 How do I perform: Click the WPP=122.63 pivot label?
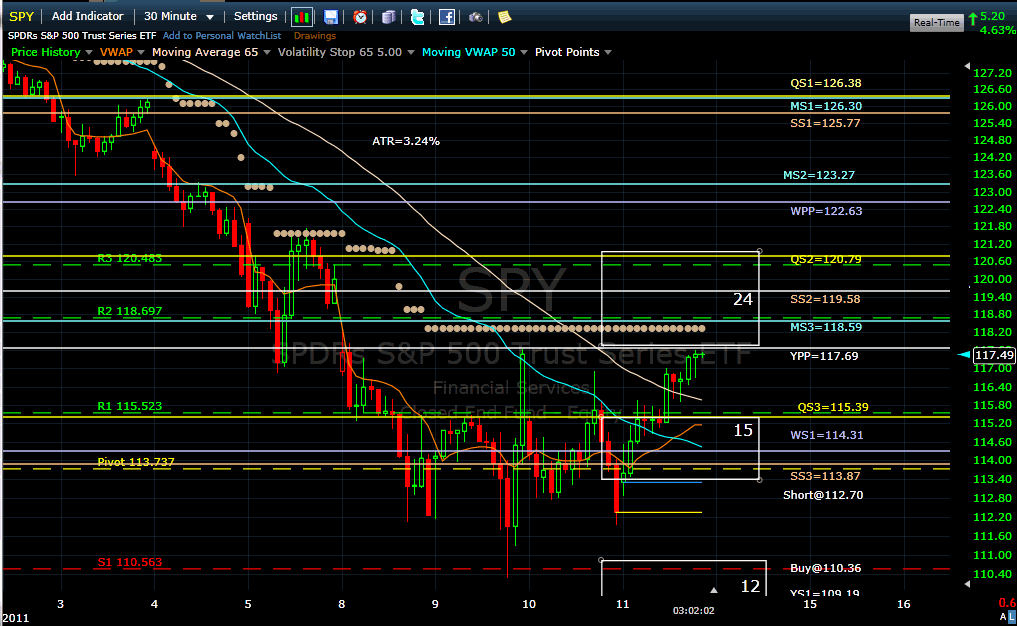[826, 211]
